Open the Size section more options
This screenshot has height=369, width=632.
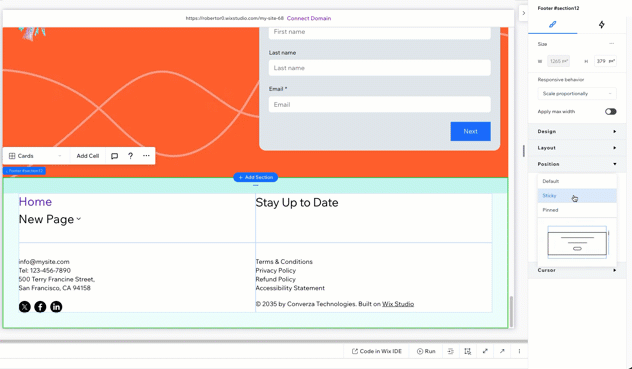611,44
